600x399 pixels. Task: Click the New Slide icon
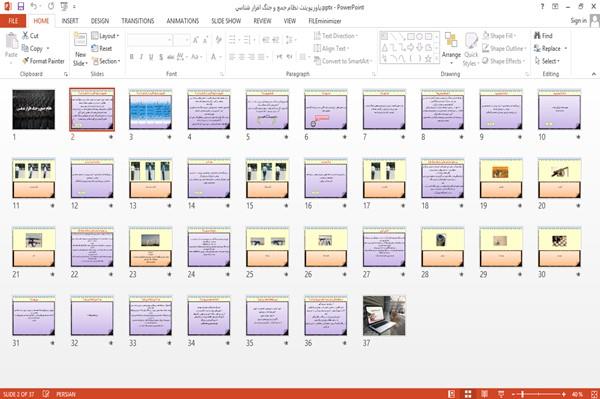point(80,40)
